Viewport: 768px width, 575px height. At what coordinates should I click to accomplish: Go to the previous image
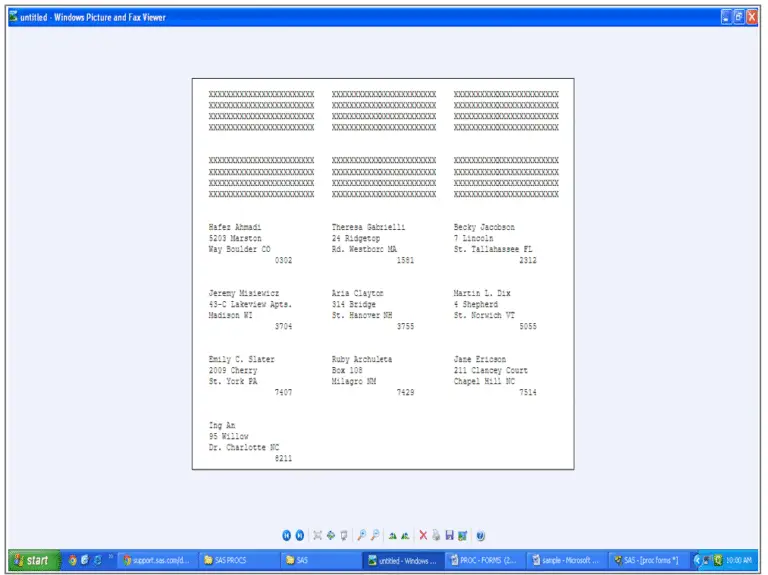coord(286,536)
